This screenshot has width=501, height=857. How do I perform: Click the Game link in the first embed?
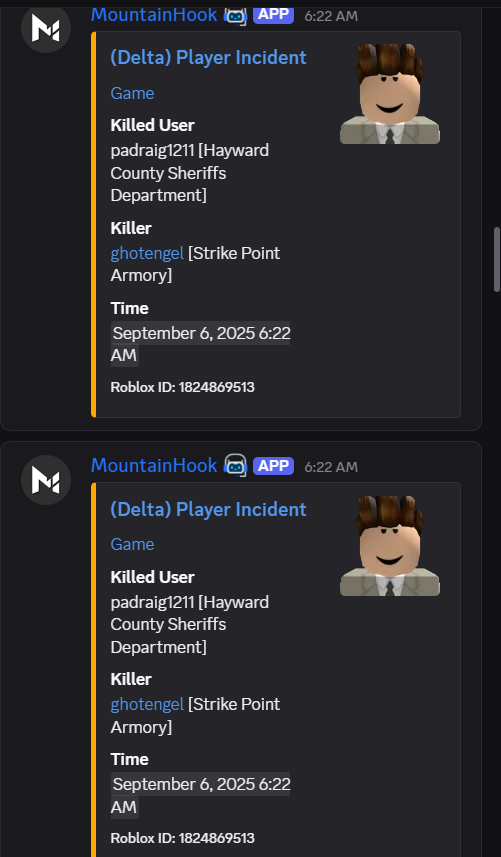132,93
